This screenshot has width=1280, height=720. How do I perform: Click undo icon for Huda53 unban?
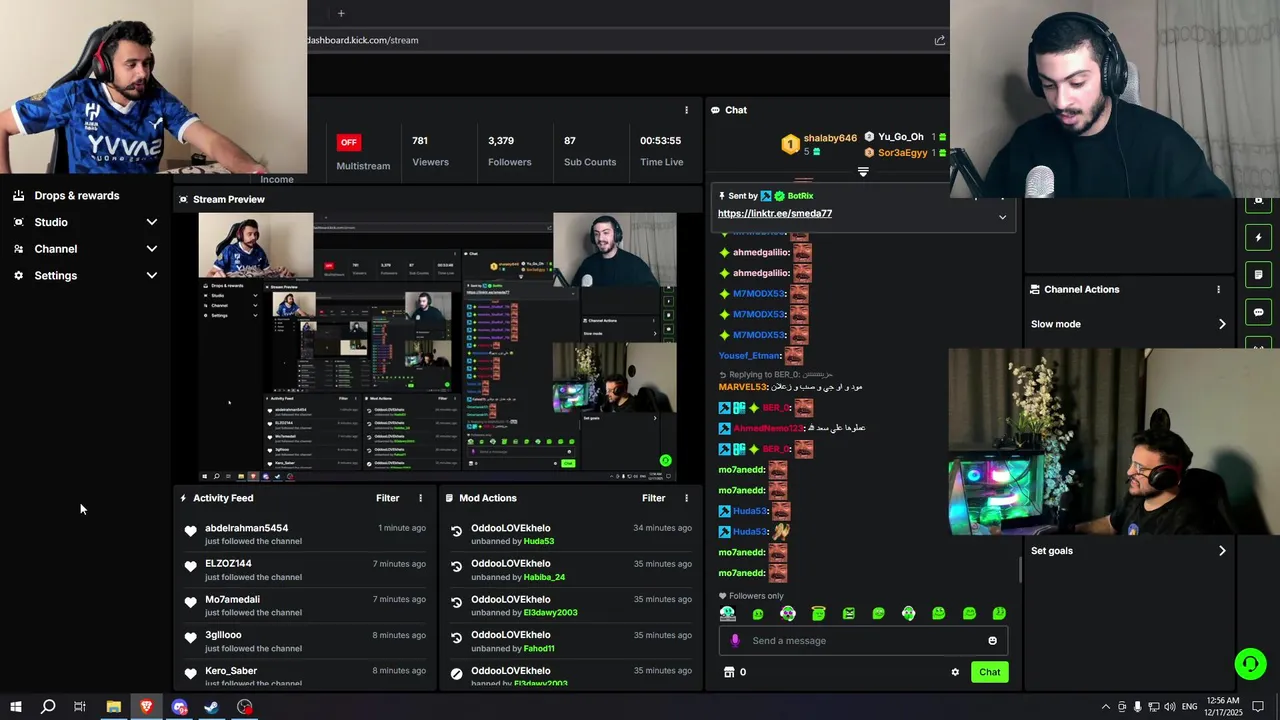coord(457,532)
